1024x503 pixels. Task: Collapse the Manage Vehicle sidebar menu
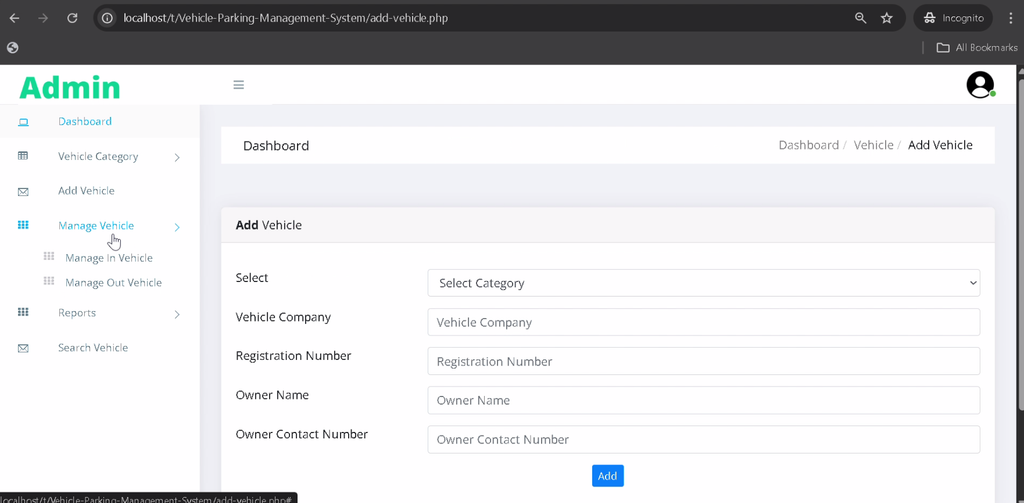click(96, 226)
